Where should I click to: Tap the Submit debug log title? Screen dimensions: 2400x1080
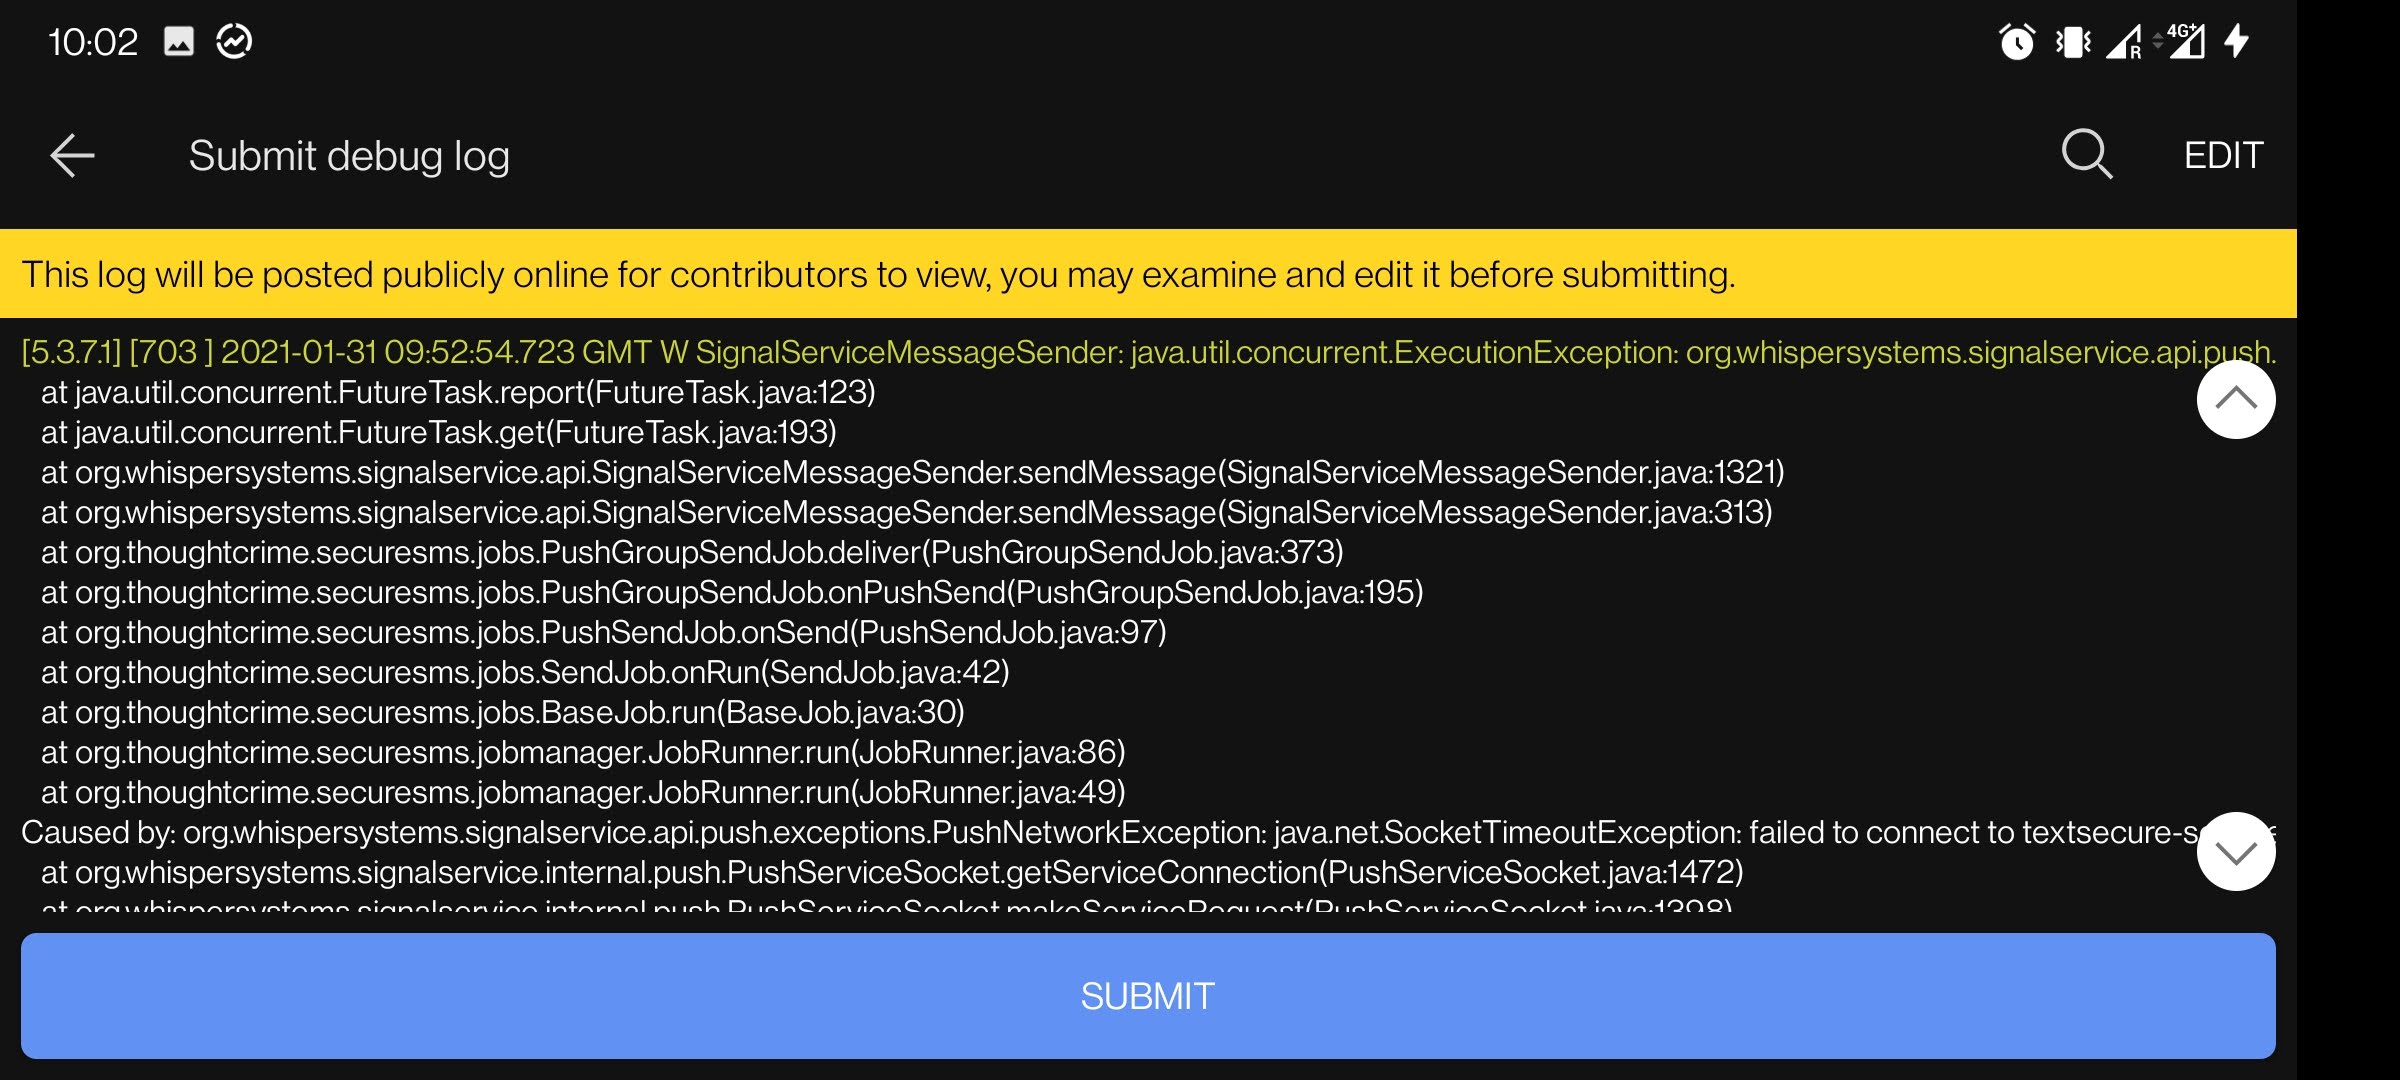tap(348, 154)
